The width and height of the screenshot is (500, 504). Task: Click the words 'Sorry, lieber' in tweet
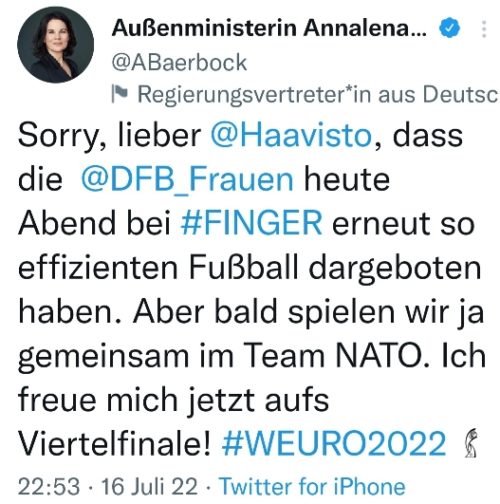(109, 136)
